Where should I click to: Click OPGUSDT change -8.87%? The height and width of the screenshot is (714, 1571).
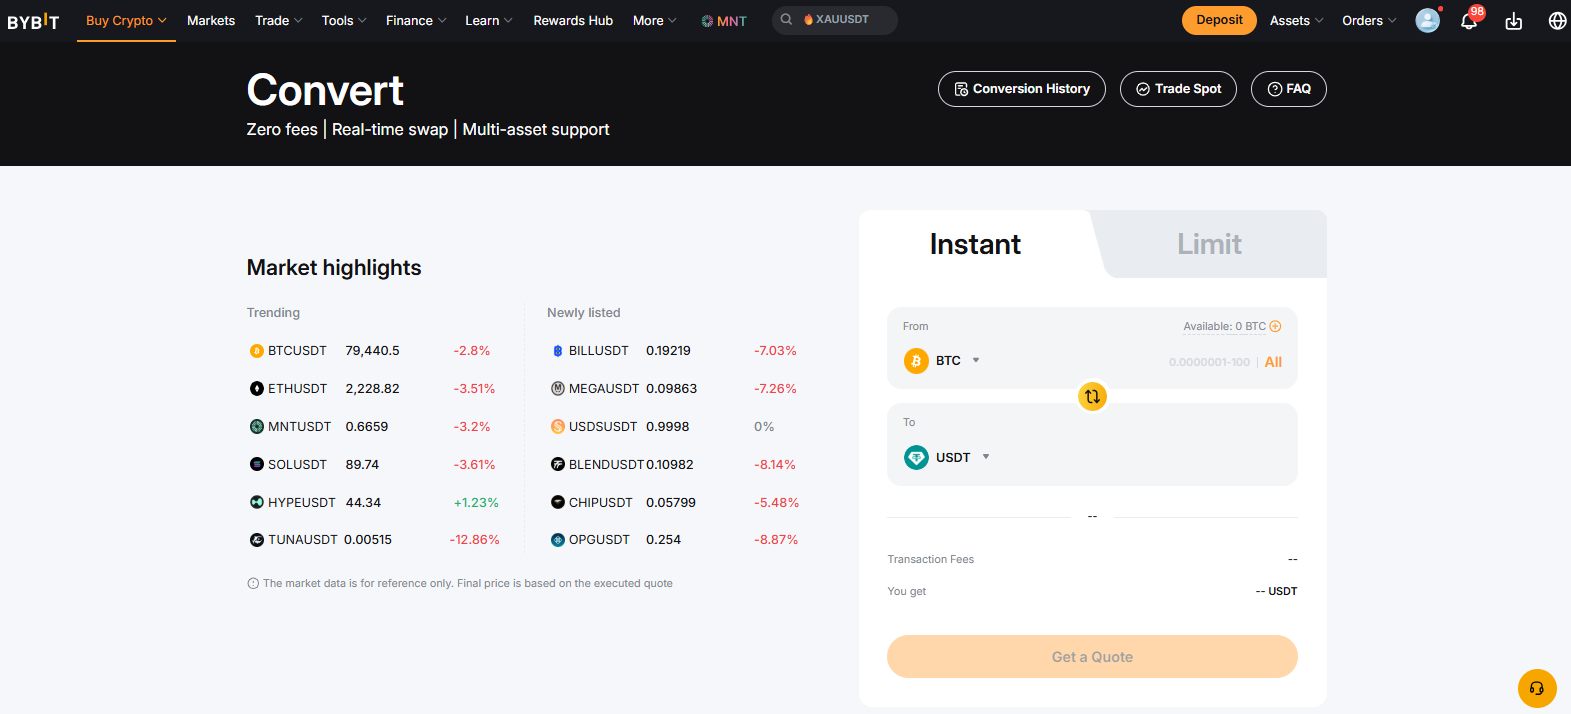776,540
